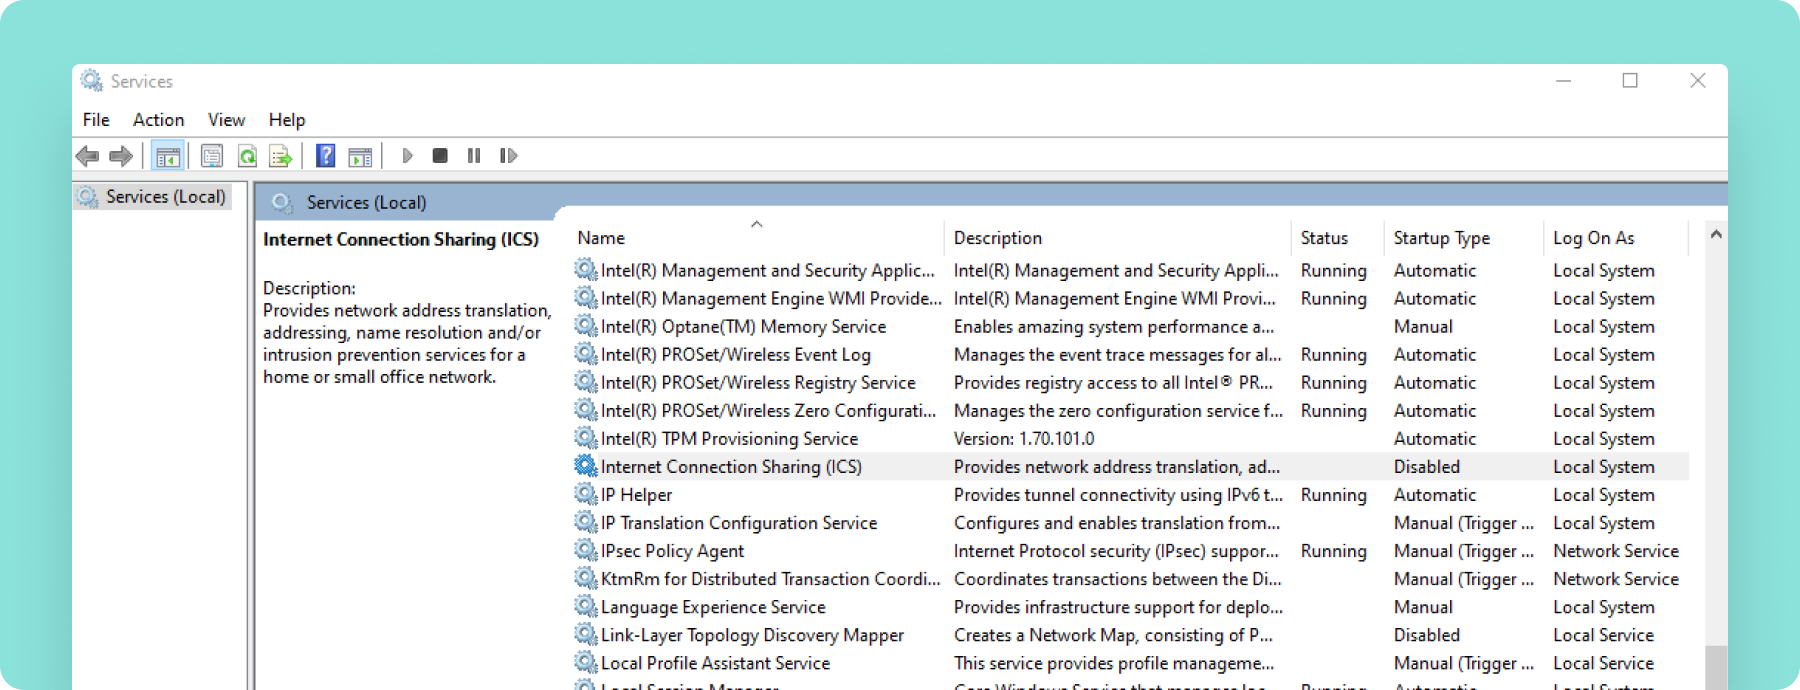This screenshot has width=1800, height=690.
Task: Open the Properties toolbar icon
Action: (212, 156)
